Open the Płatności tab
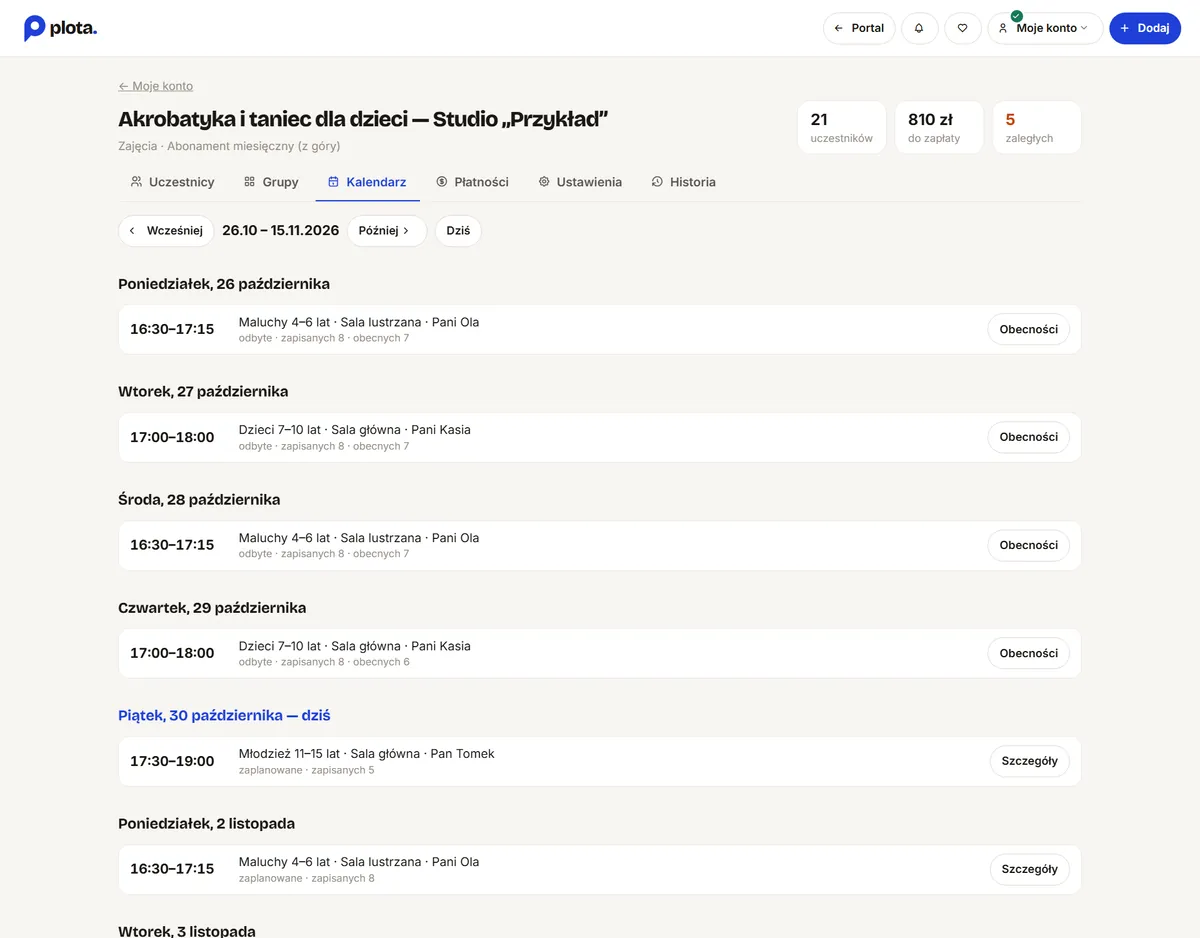 [x=472, y=182]
